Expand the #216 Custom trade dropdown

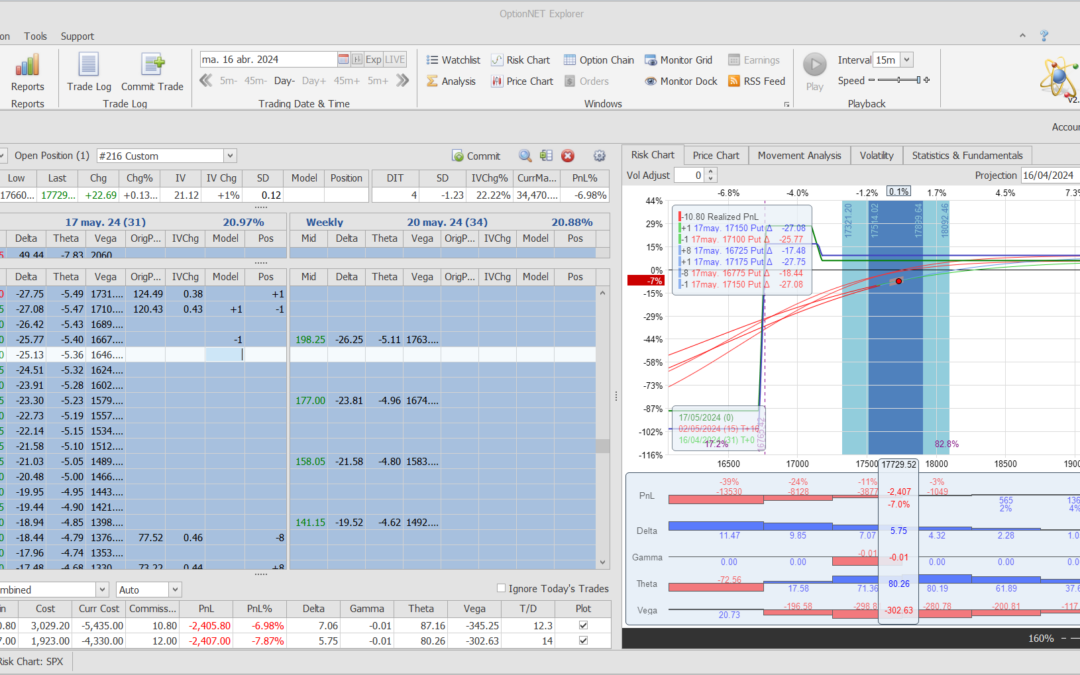230,156
